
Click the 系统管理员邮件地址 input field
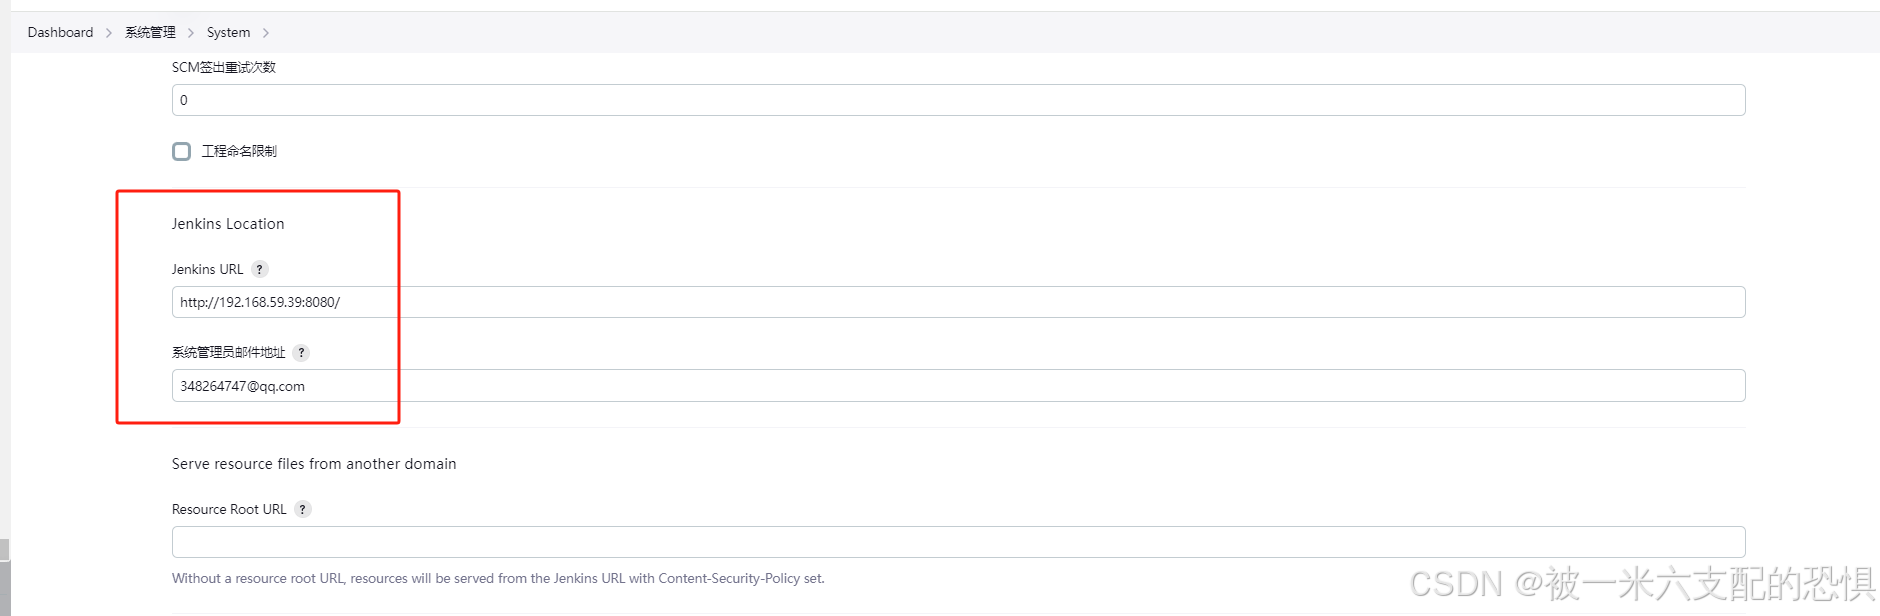(958, 386)
